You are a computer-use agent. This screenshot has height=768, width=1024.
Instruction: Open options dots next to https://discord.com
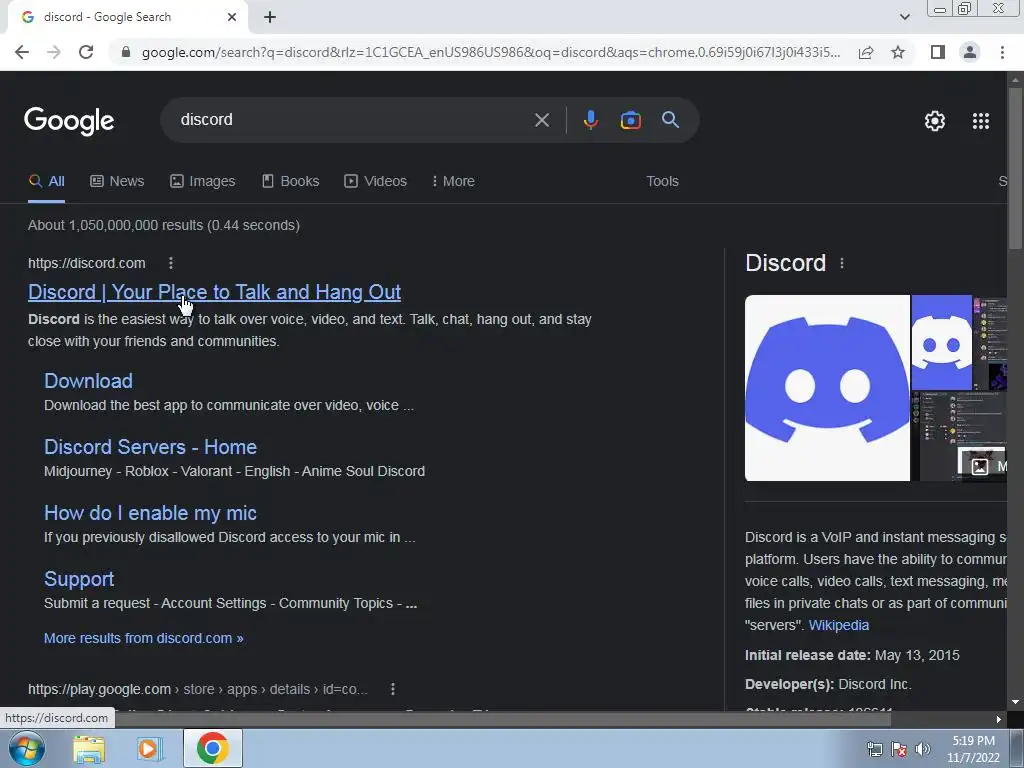tap(170, 263)
